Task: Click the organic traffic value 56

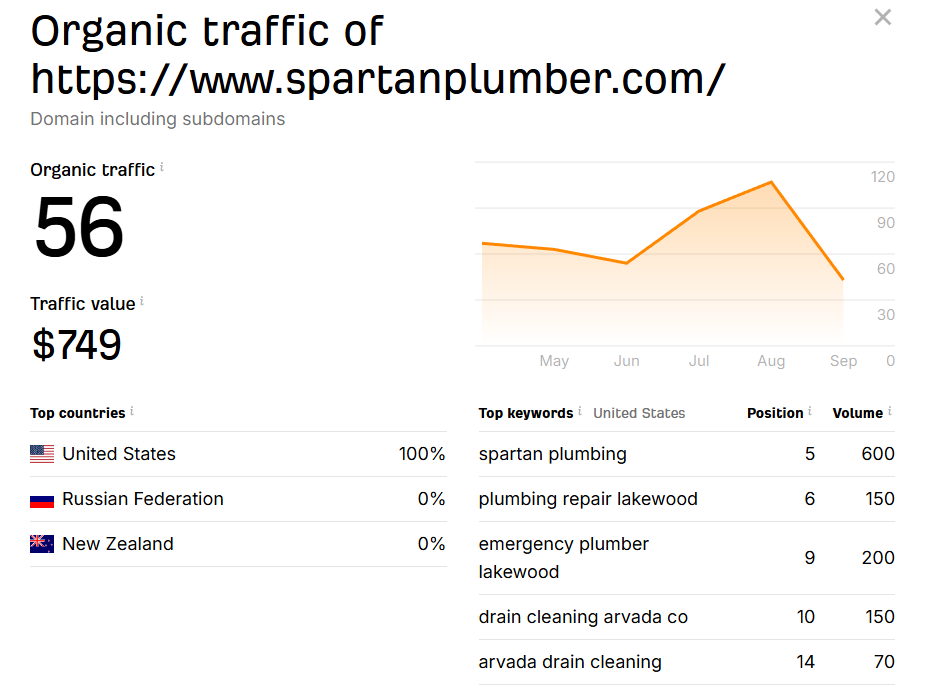Action: (79, 229)
